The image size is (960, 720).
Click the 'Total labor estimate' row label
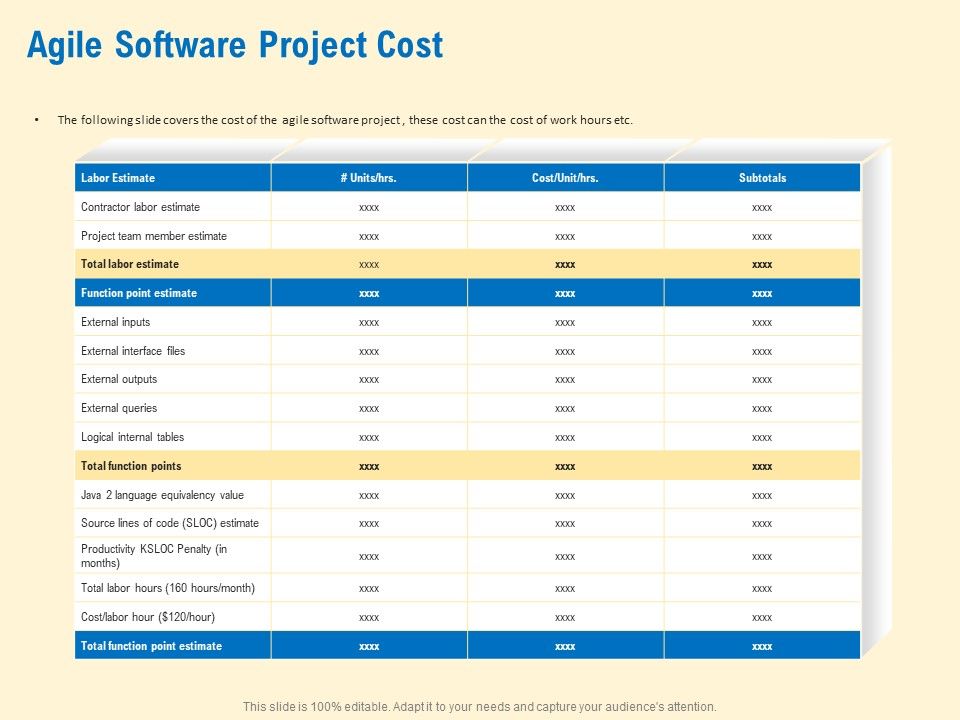pos(130,264)
